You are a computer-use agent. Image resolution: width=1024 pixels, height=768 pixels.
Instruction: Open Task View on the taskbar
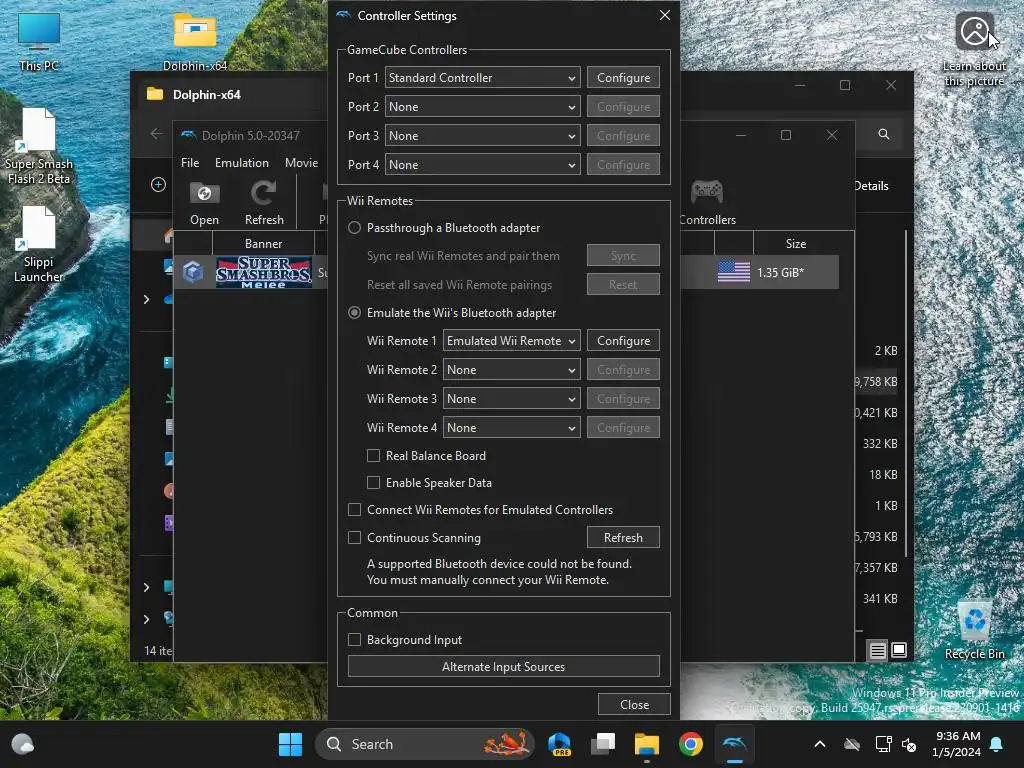[x=603, y=744]
